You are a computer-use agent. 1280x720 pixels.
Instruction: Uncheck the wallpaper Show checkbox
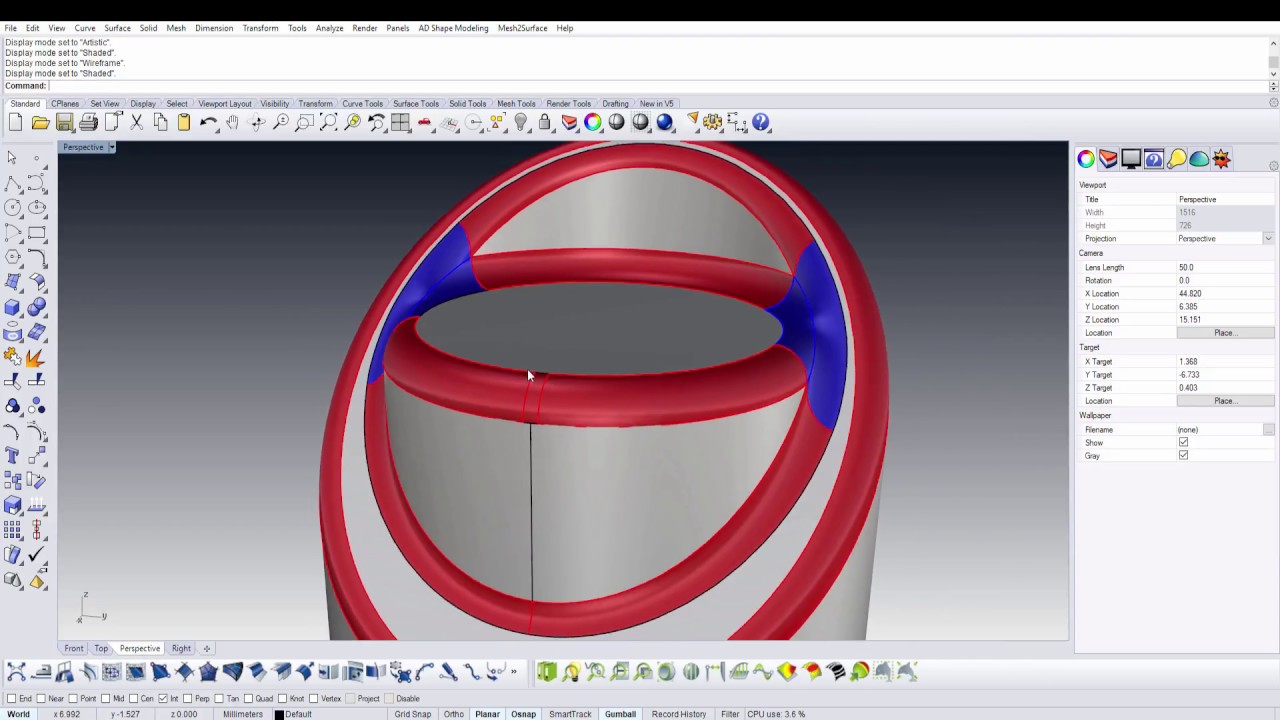pos(1183,442)
